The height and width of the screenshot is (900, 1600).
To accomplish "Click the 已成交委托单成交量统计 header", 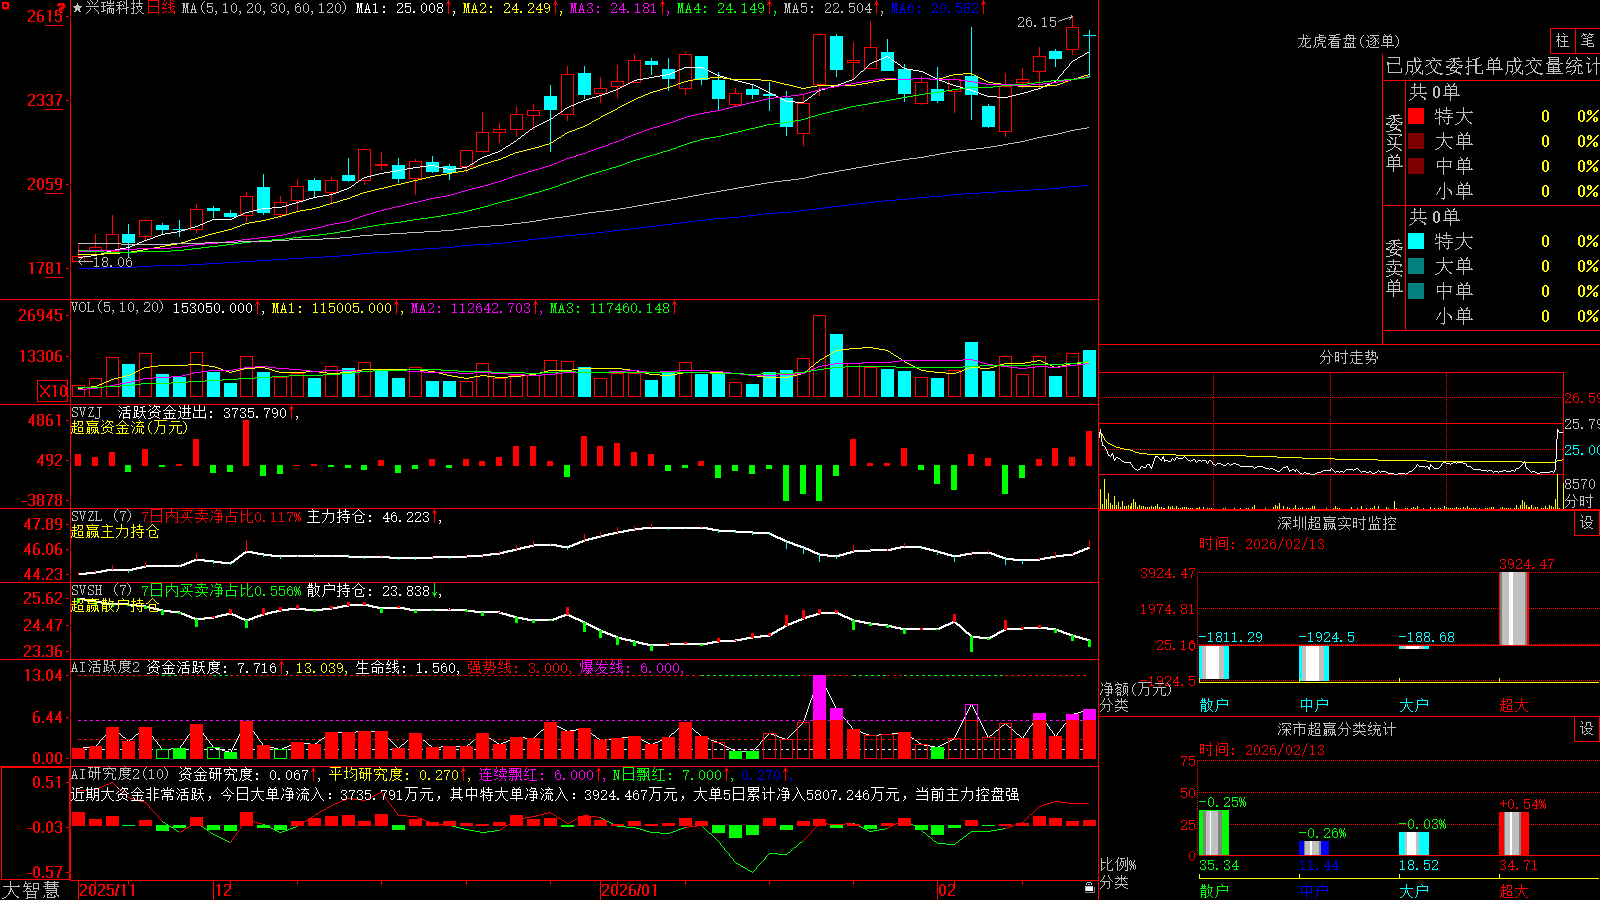I will tap(1492, 66).
